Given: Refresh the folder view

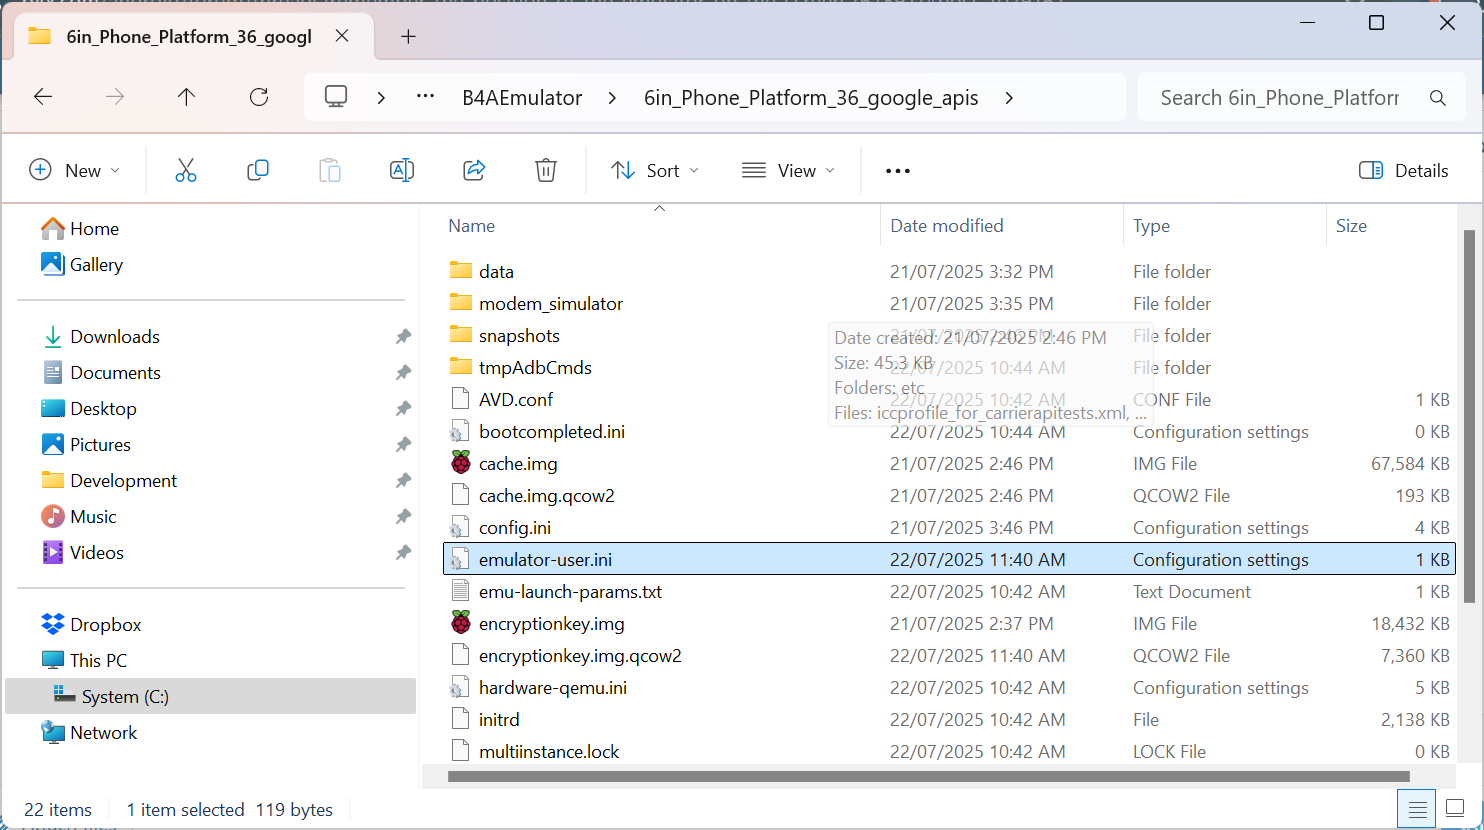Looking at the screenshot, I should pyautogui.click(x=259, y=97).
